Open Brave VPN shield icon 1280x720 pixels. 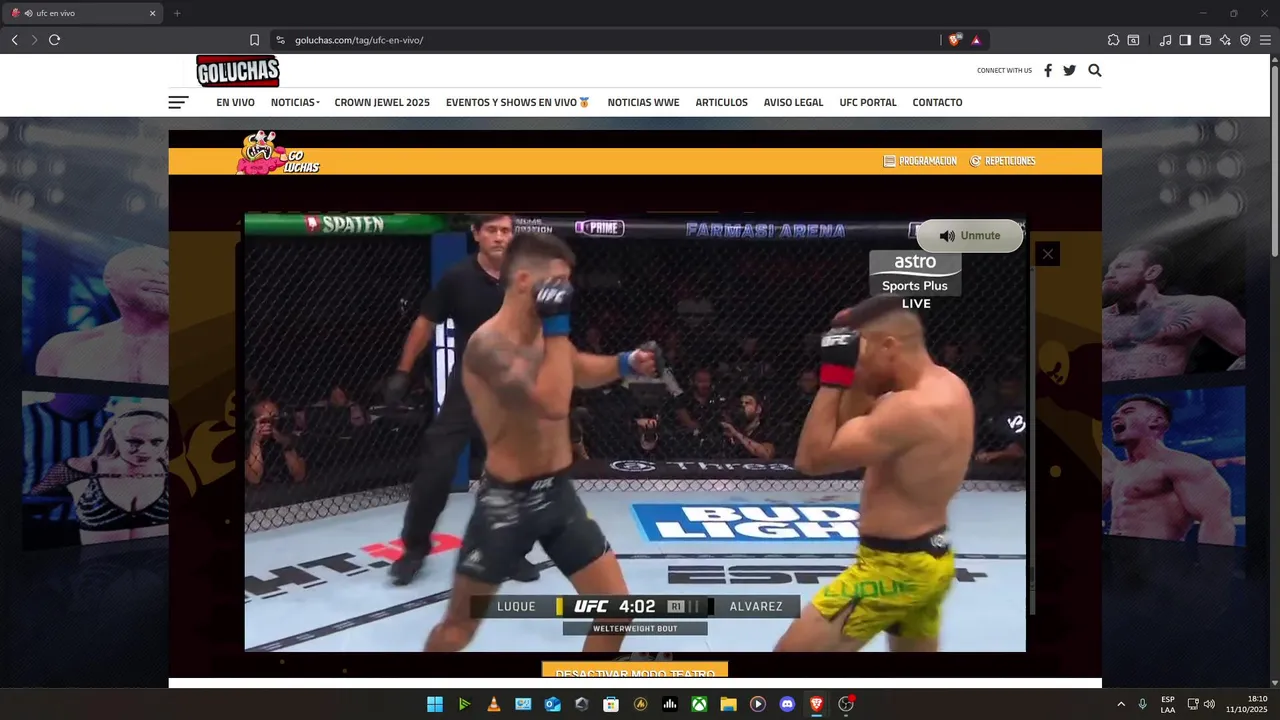coord(1245,40)
